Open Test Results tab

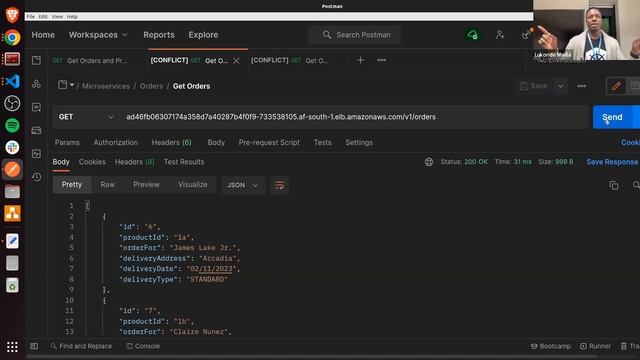184,162
